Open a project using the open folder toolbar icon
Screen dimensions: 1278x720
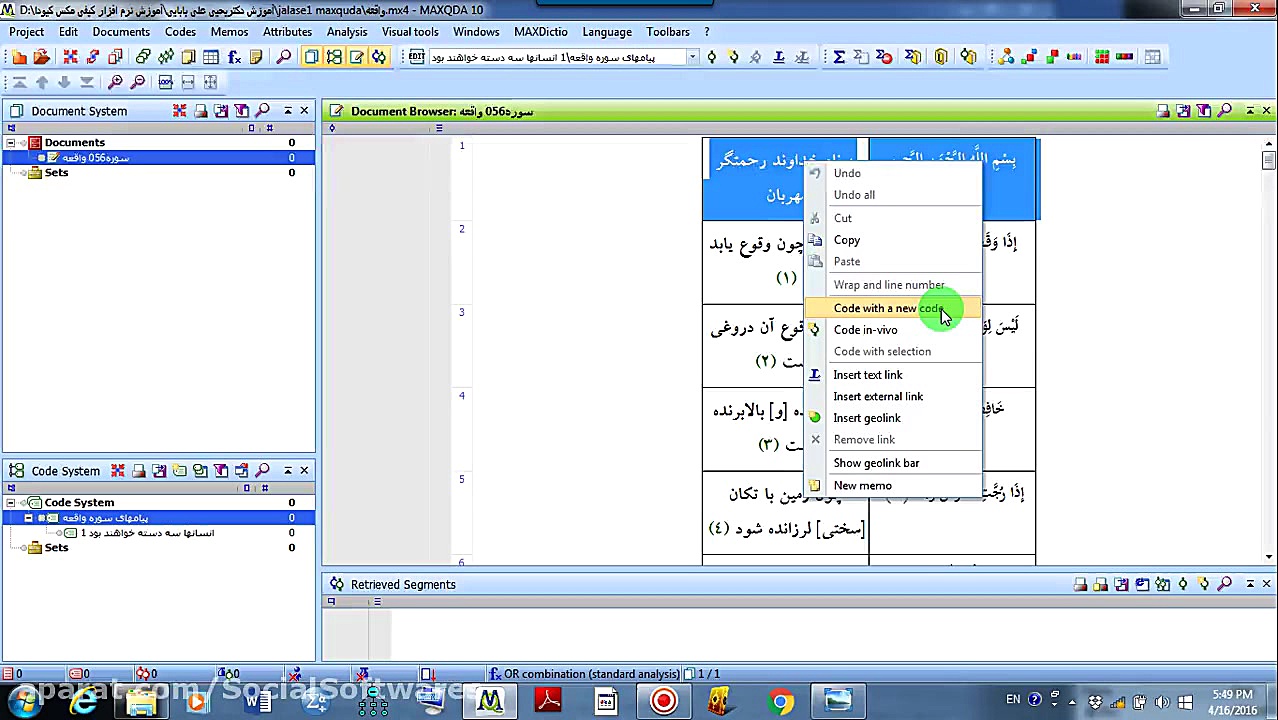(41, 57)
